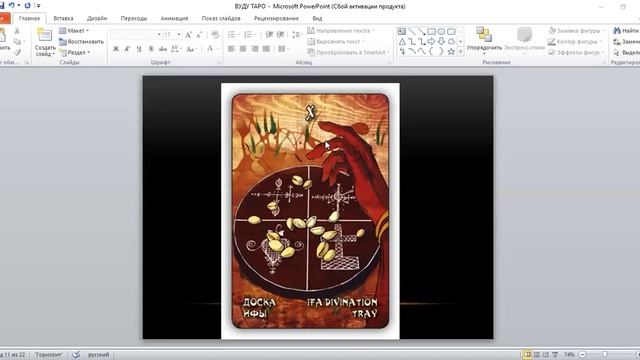Click the Вид ribbon tab
The width and height of the screenshot is (640, 360).
[317, 18]
